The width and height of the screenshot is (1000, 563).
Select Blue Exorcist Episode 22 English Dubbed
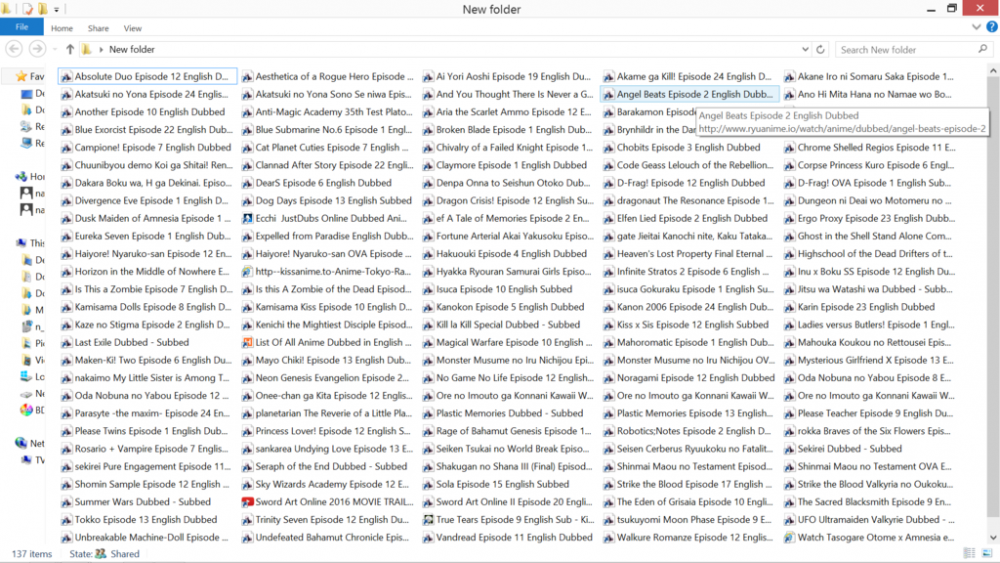[x=154, y=130]
